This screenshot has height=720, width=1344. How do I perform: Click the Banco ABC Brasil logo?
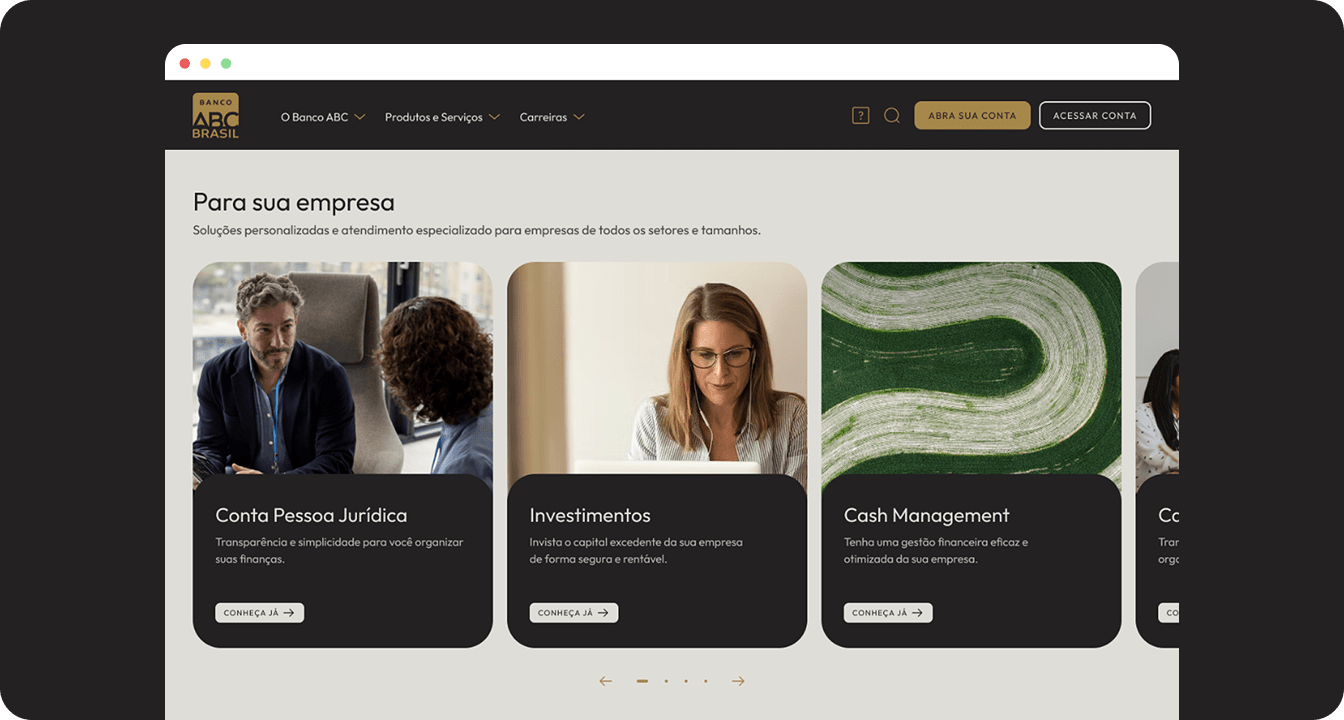point(216,116)
